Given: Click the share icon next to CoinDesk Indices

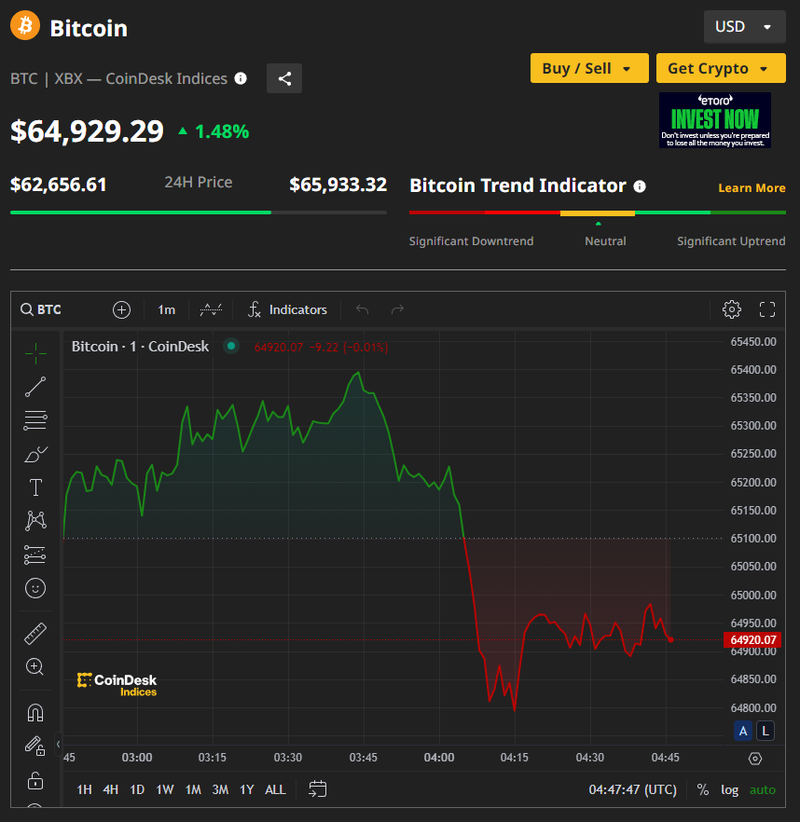Looking at the screenshot, I should [285, 79].
